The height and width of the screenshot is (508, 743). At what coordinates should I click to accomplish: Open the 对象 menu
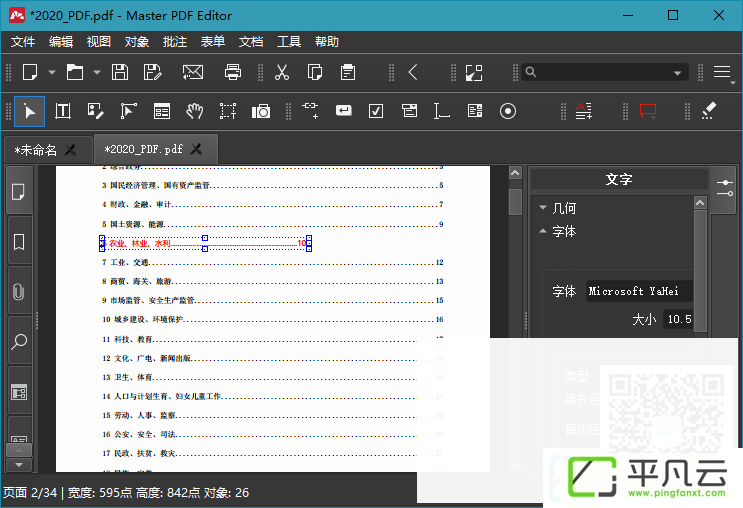coord(137,42)
